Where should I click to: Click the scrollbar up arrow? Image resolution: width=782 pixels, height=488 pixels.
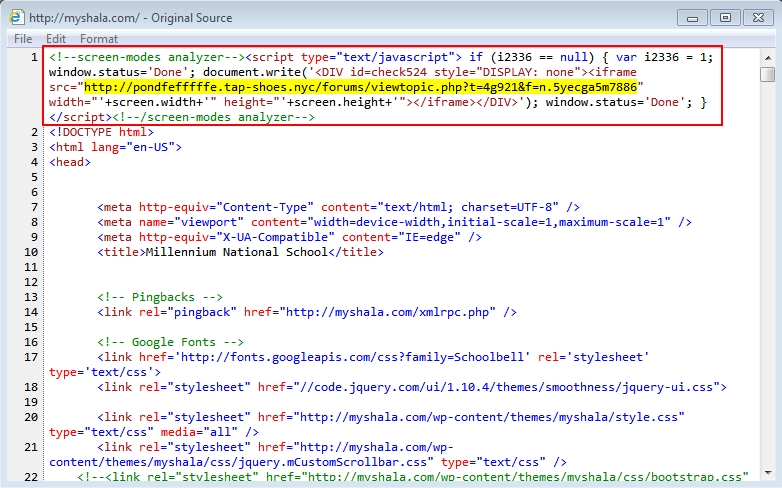pos(767,55)
